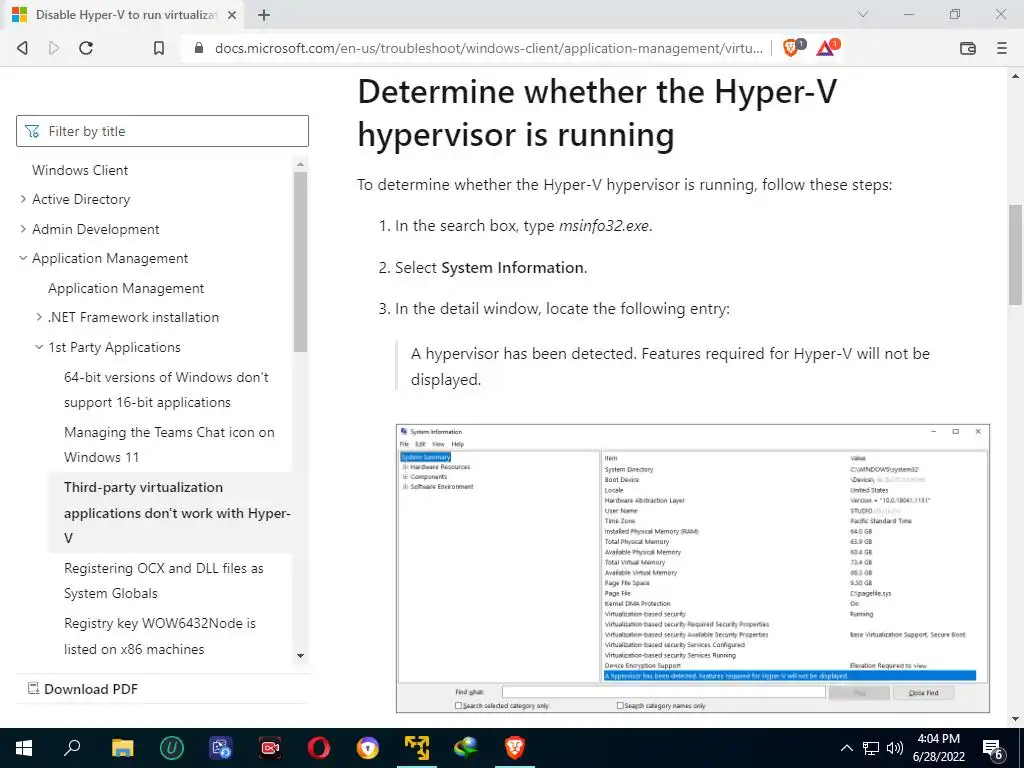Image resolution: width=1024 pixels, height=768 pixels.
Task: Show hidden system tray icons
Action: point(846,748)
